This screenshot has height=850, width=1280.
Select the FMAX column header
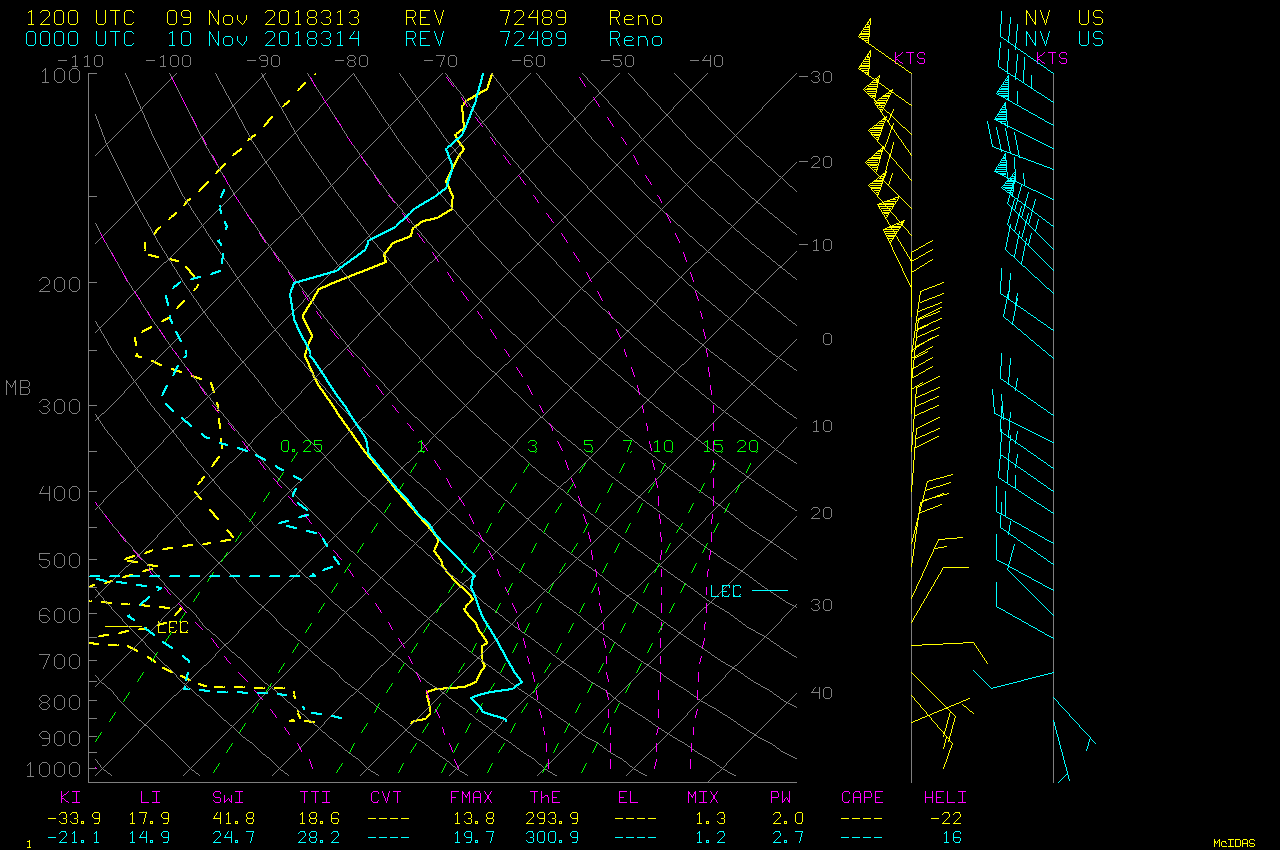coord(472,798)
